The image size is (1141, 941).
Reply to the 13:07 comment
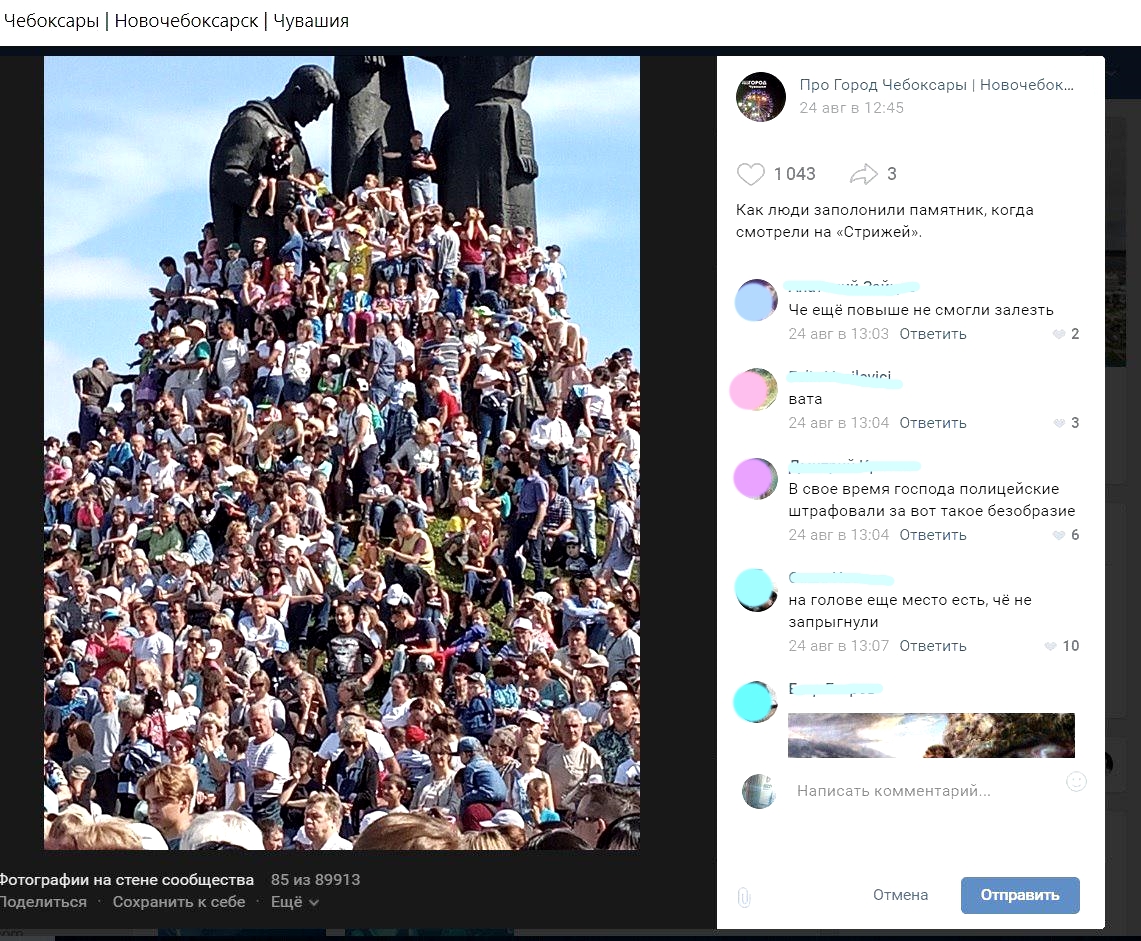[x=933, y=646]
